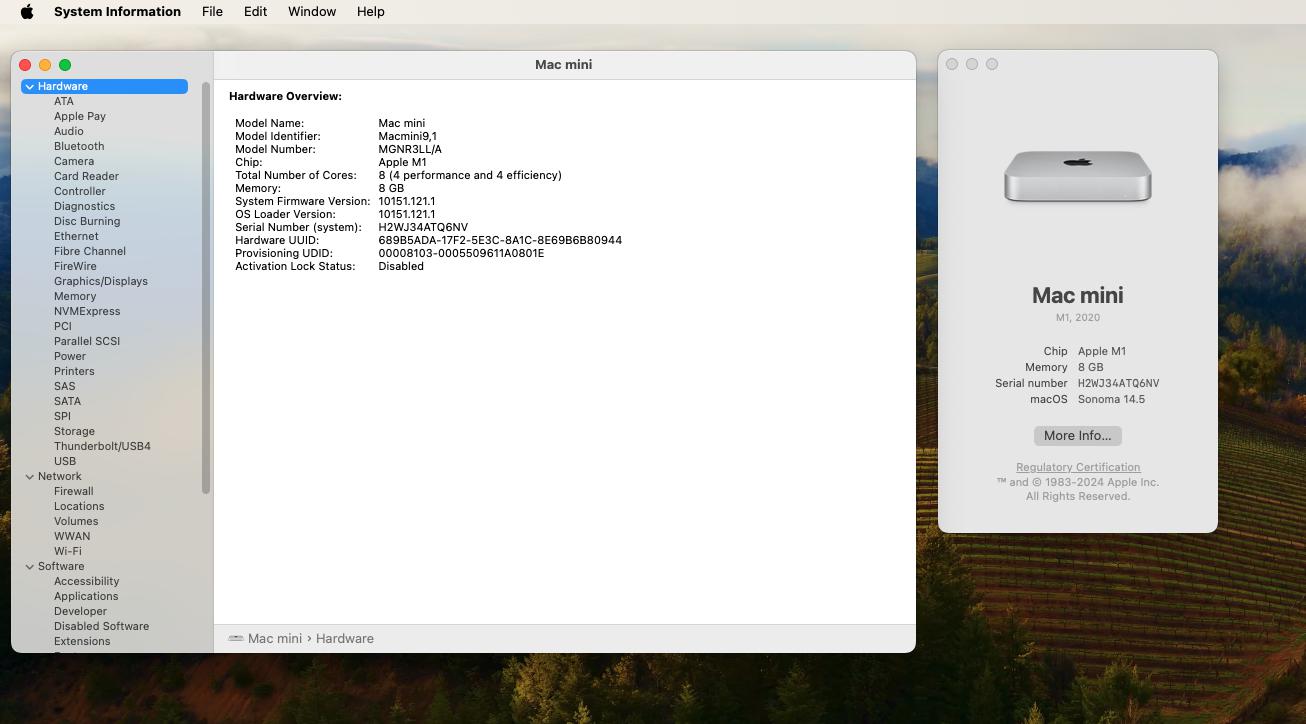
Task: Select PCI in the sidebar
Action: click(63, 326)
